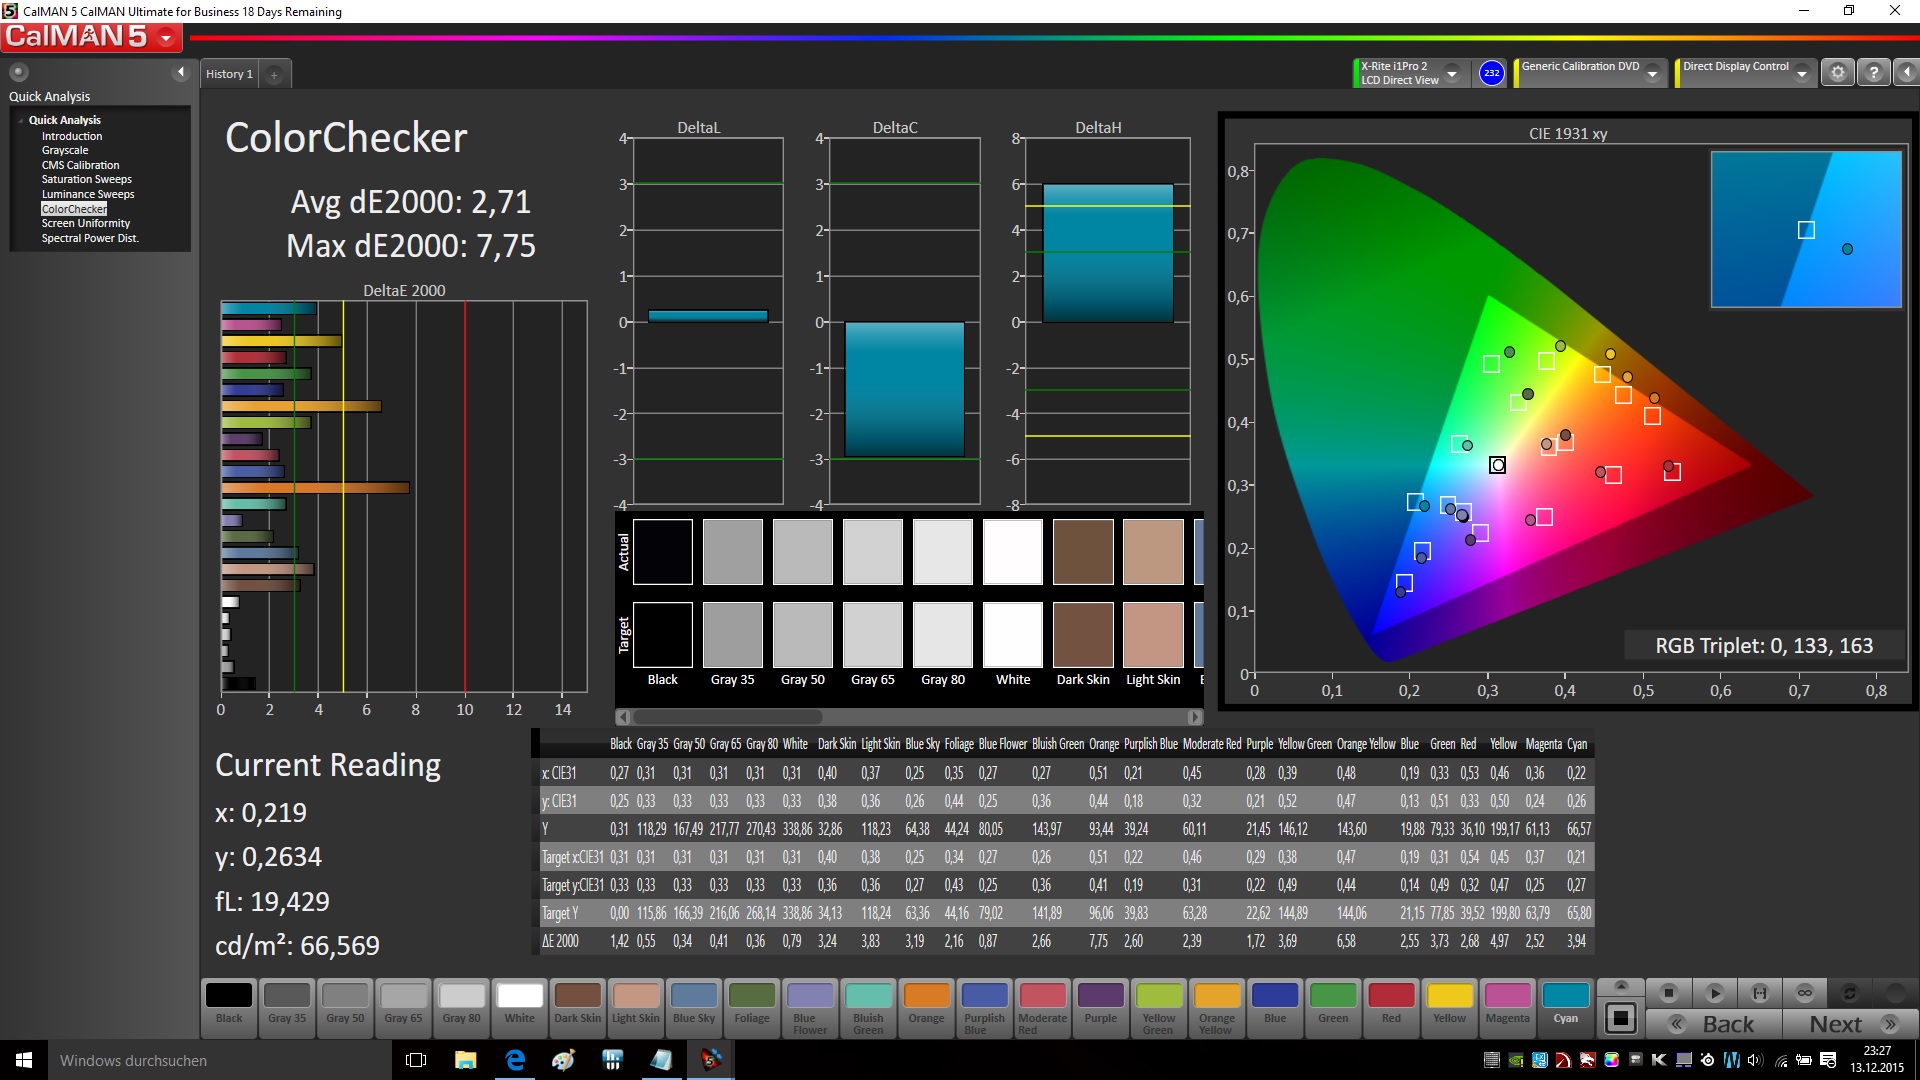Open the Direct Display Control dropdown

(x=1801, y=74)
